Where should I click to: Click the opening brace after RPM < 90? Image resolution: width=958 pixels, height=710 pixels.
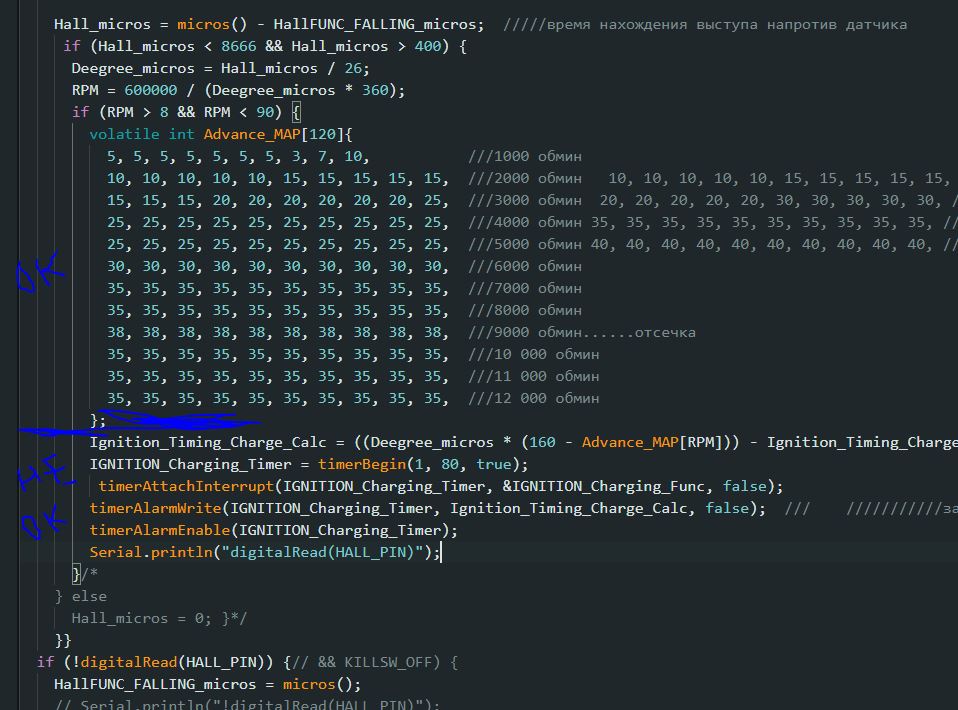coord(296,112)
